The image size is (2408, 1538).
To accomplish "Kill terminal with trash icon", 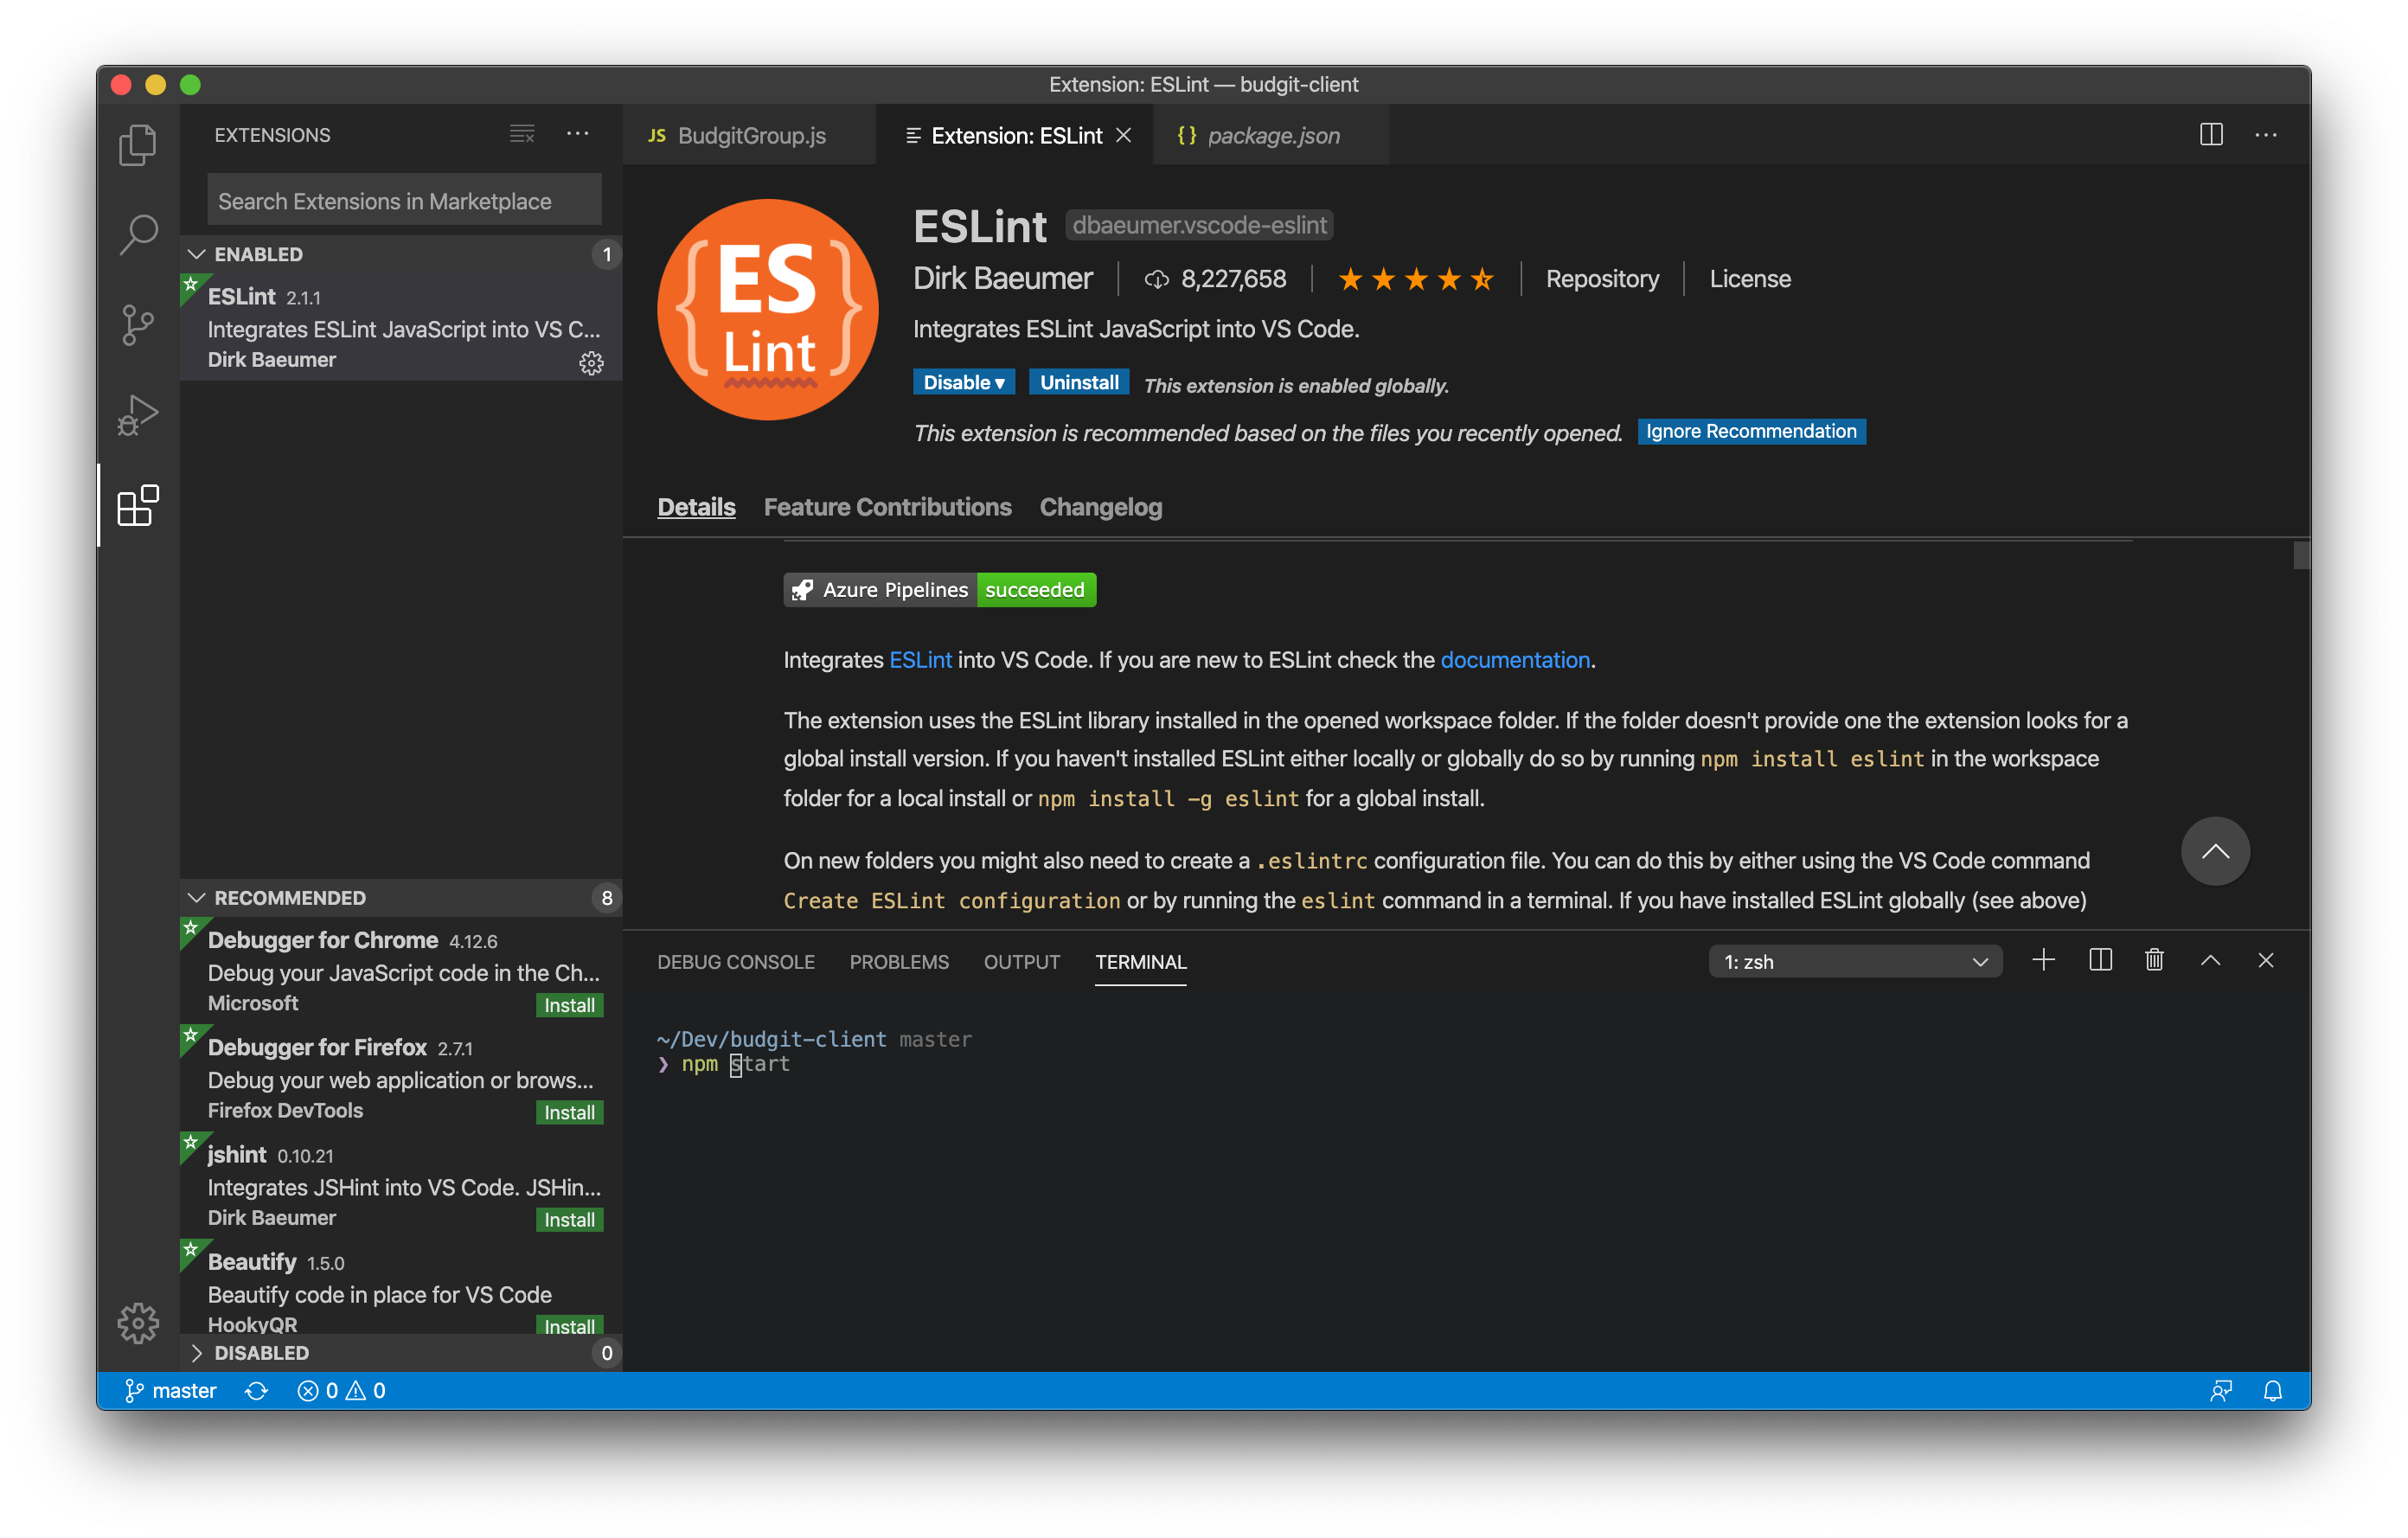I will [x=2154, y=961].
